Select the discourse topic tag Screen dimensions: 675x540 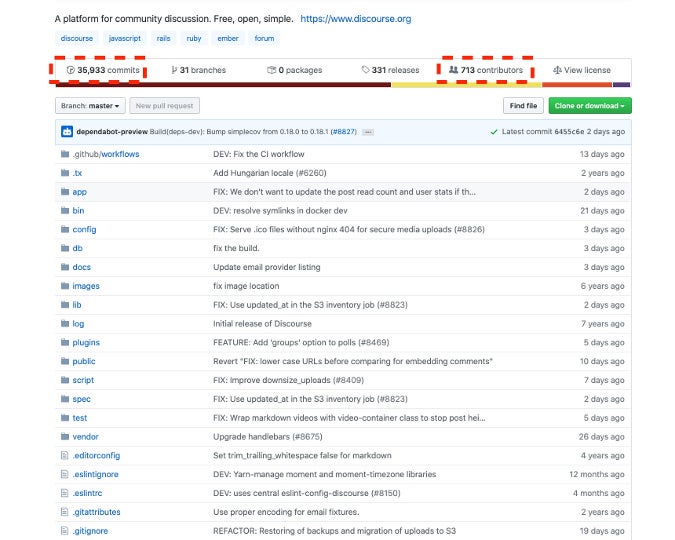pos(77,38)
